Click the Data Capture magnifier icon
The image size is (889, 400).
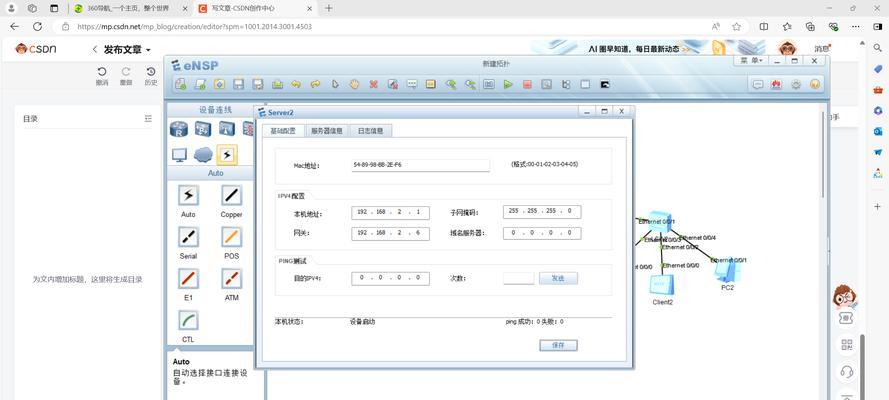[x=547, y=84]
